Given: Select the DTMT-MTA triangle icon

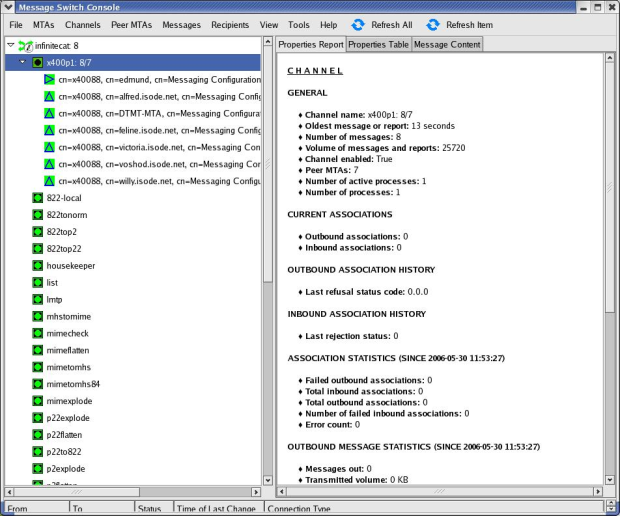Looking at the screenshot, I should click(x=49, y=113).
